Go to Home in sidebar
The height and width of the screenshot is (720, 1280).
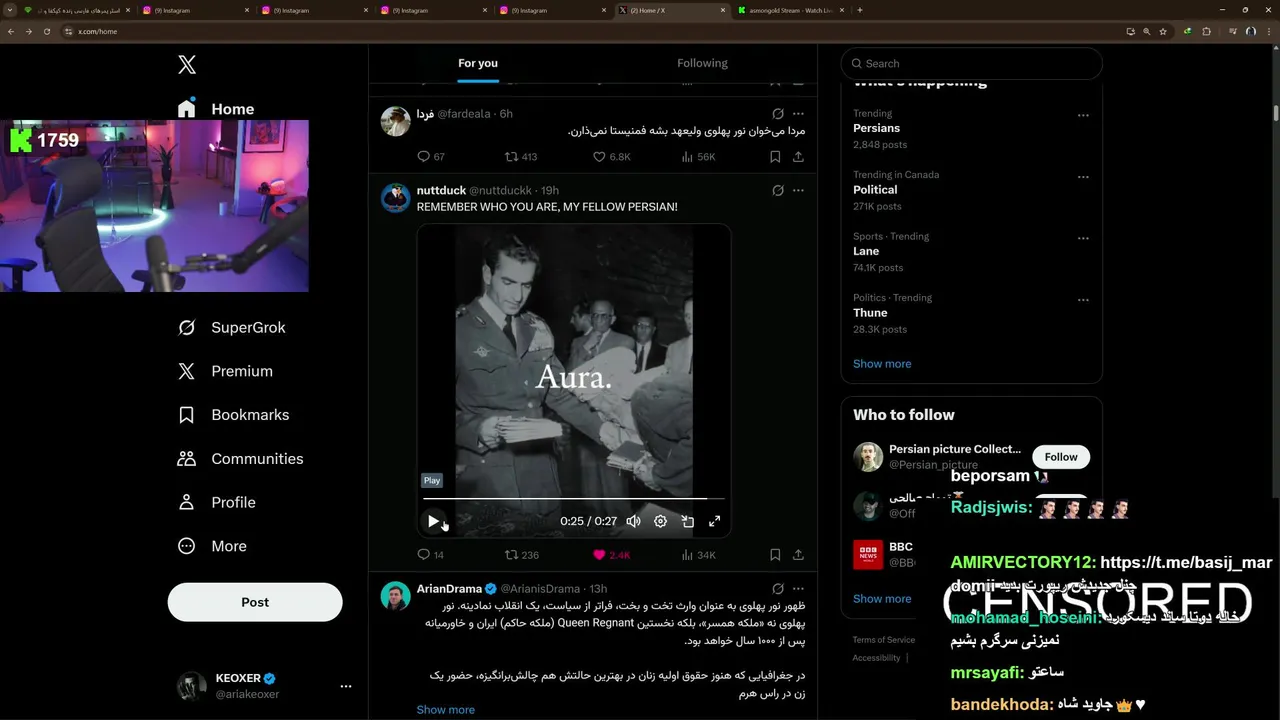tap(216, 109)
